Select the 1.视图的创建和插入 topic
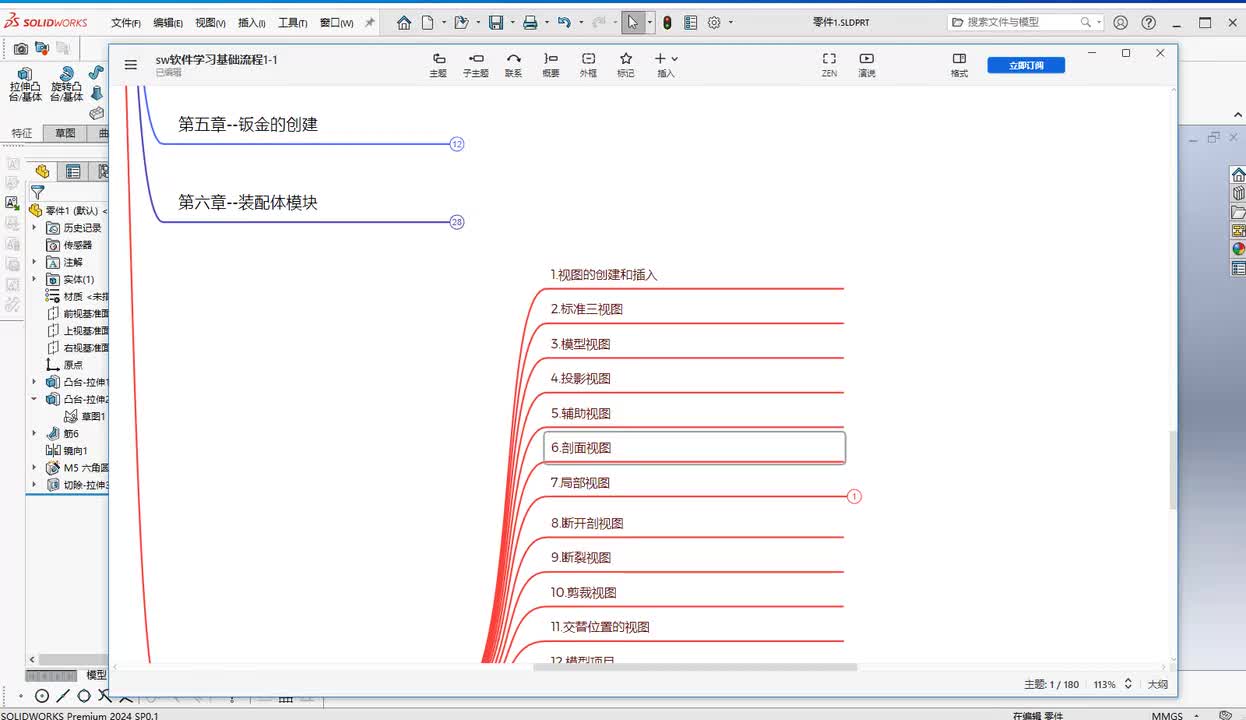Viewport: 1246px width, 720px height. pyautogui.click(x=604, y=274)
